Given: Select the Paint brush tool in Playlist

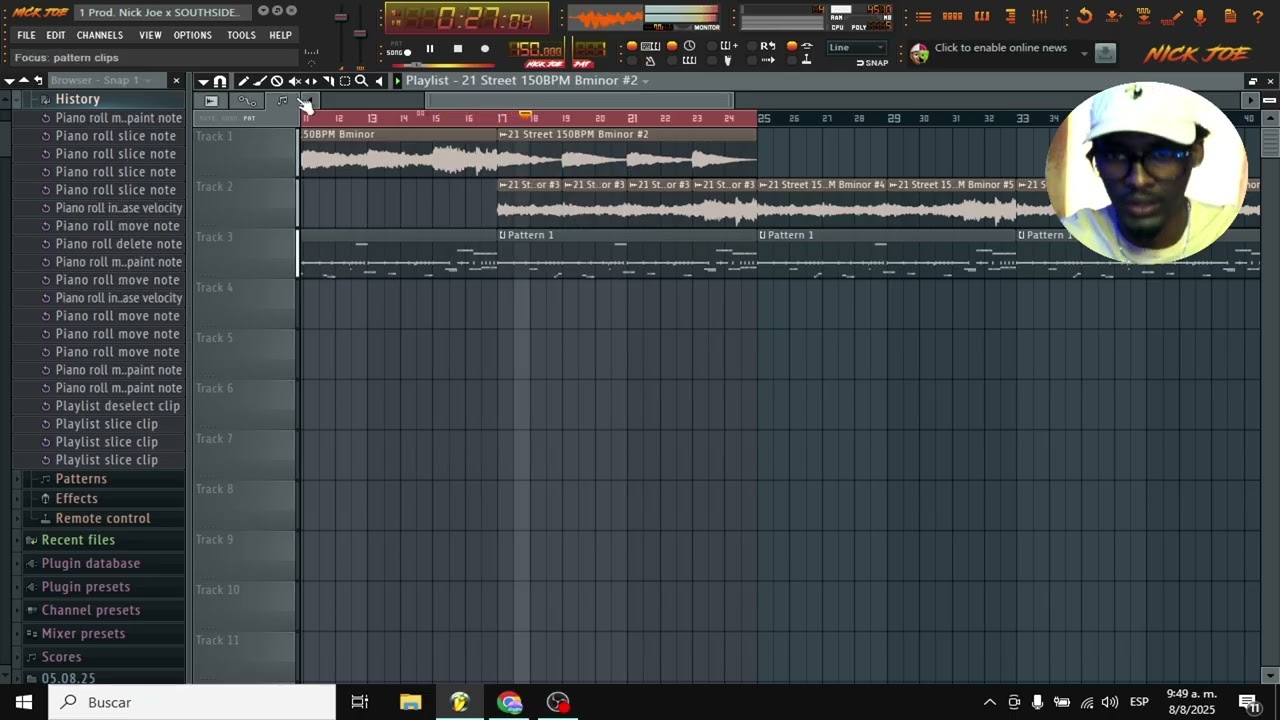Looking at the screenshot, I should pyautogui.click(x=260, y=81).
